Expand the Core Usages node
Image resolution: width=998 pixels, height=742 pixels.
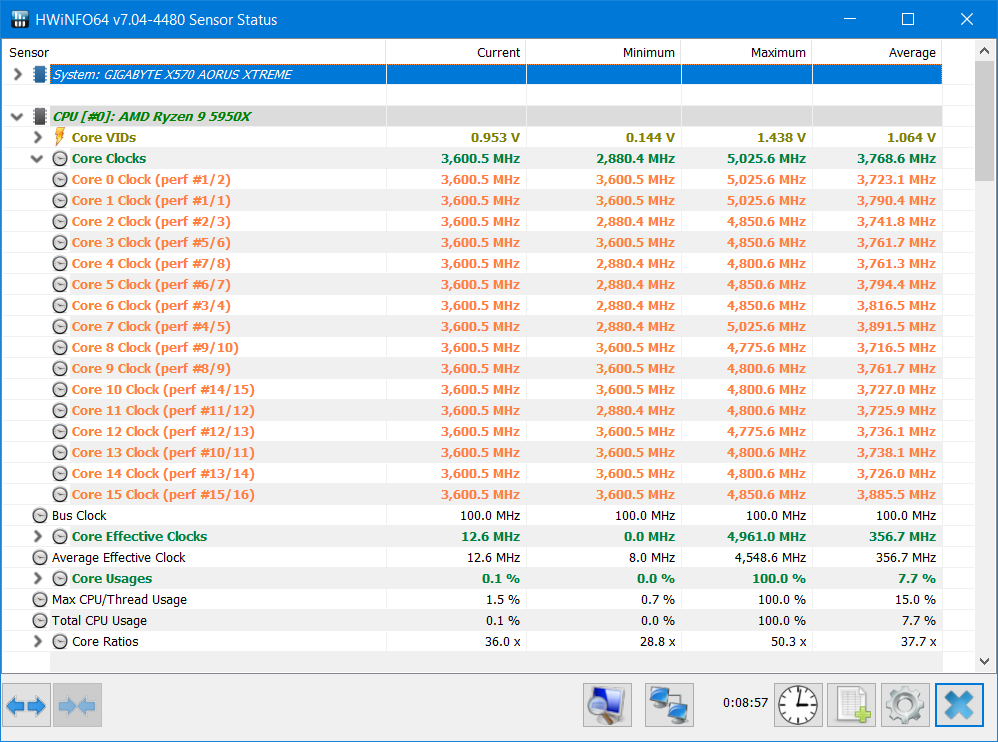[x=38, y=578]
